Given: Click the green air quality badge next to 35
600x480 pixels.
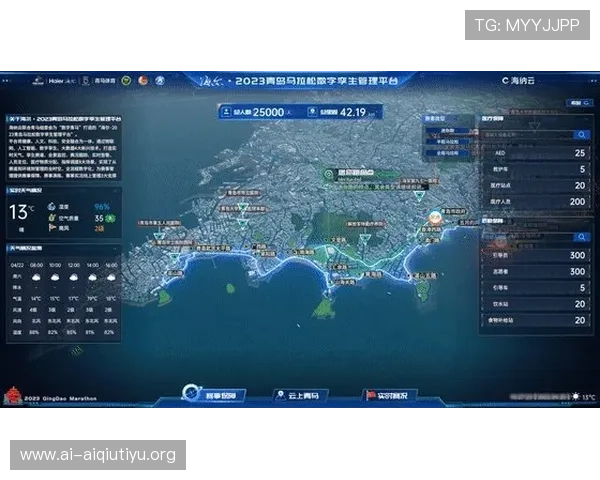Looking at the screenshot, I should pyautogui.click(x=111, y=218).
